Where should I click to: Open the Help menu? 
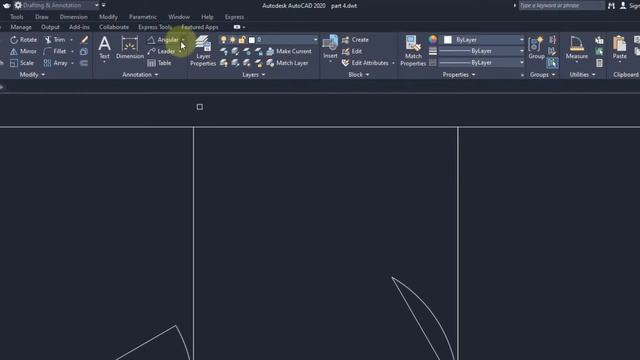point(207,17)
